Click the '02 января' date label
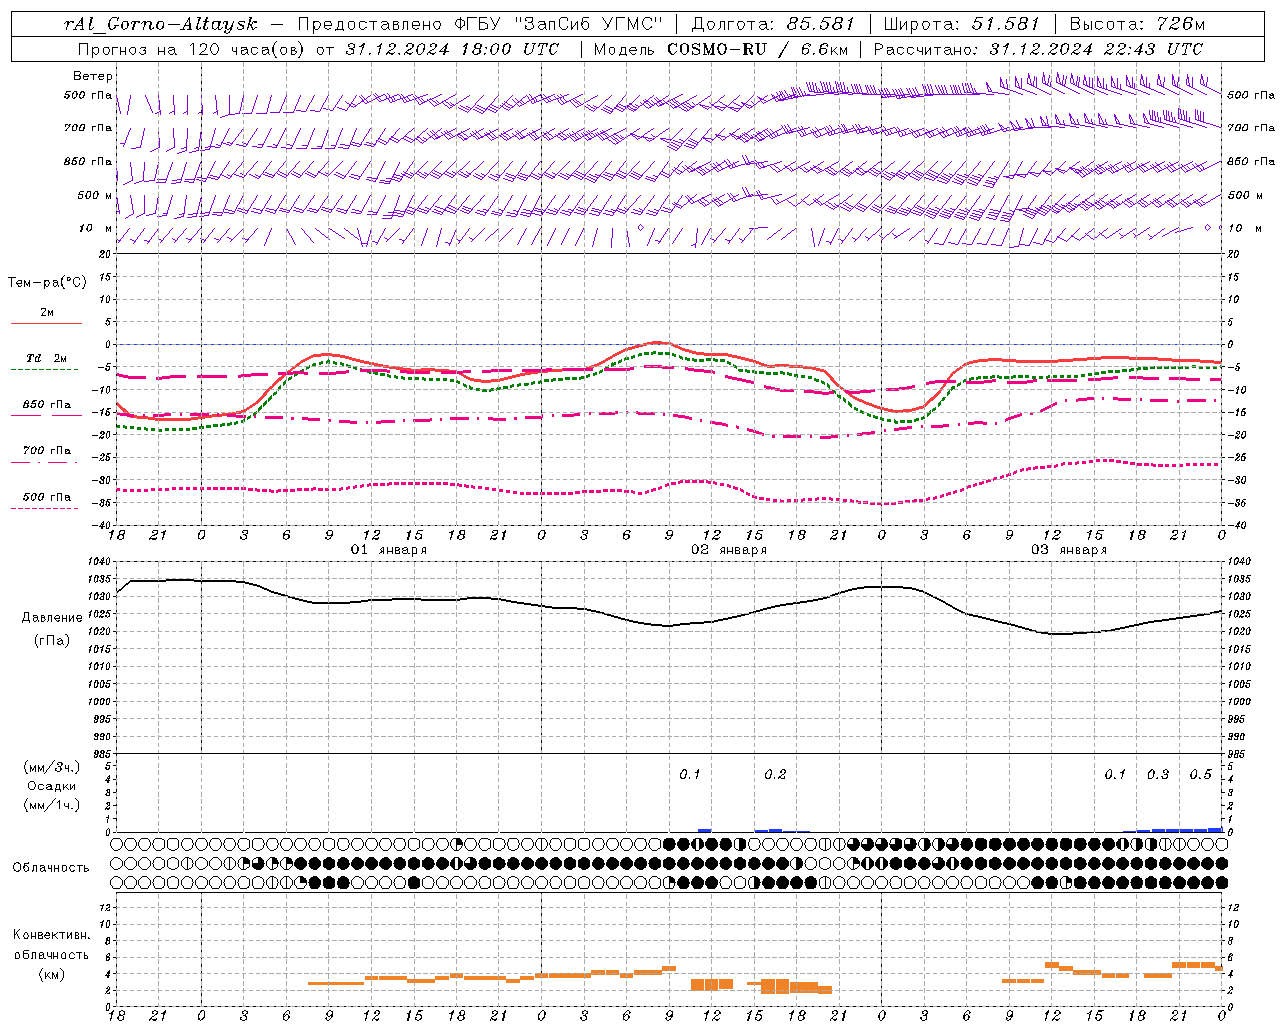 point(729,550)
